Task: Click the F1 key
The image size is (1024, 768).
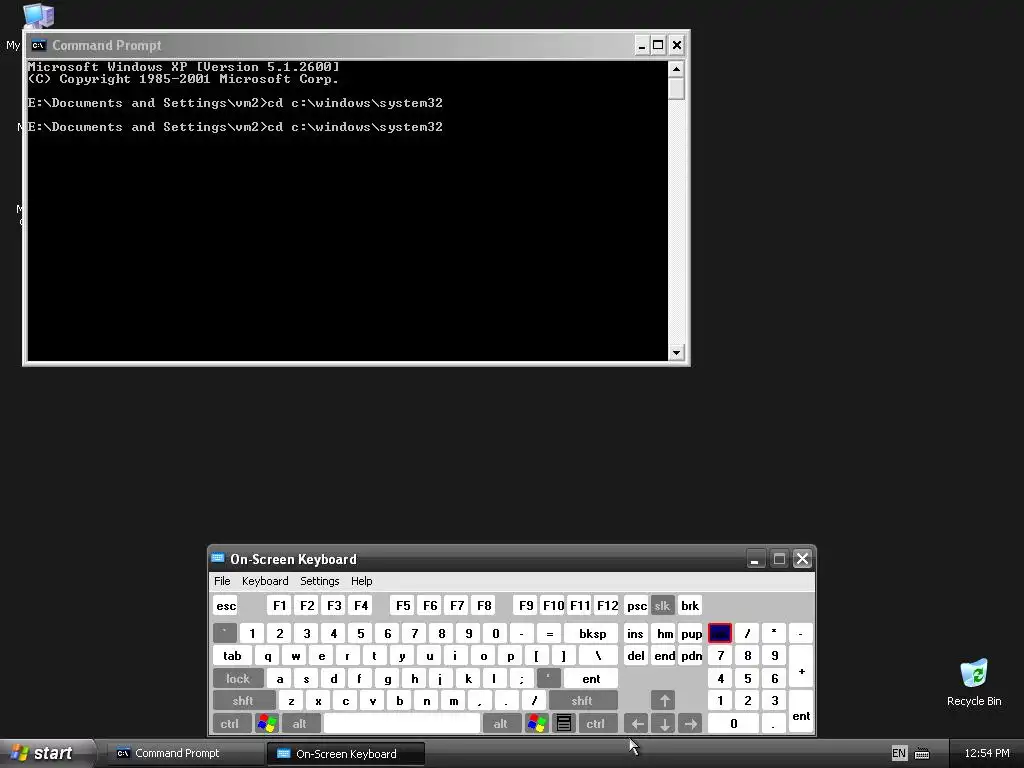Action: click(x=280, y=606)
